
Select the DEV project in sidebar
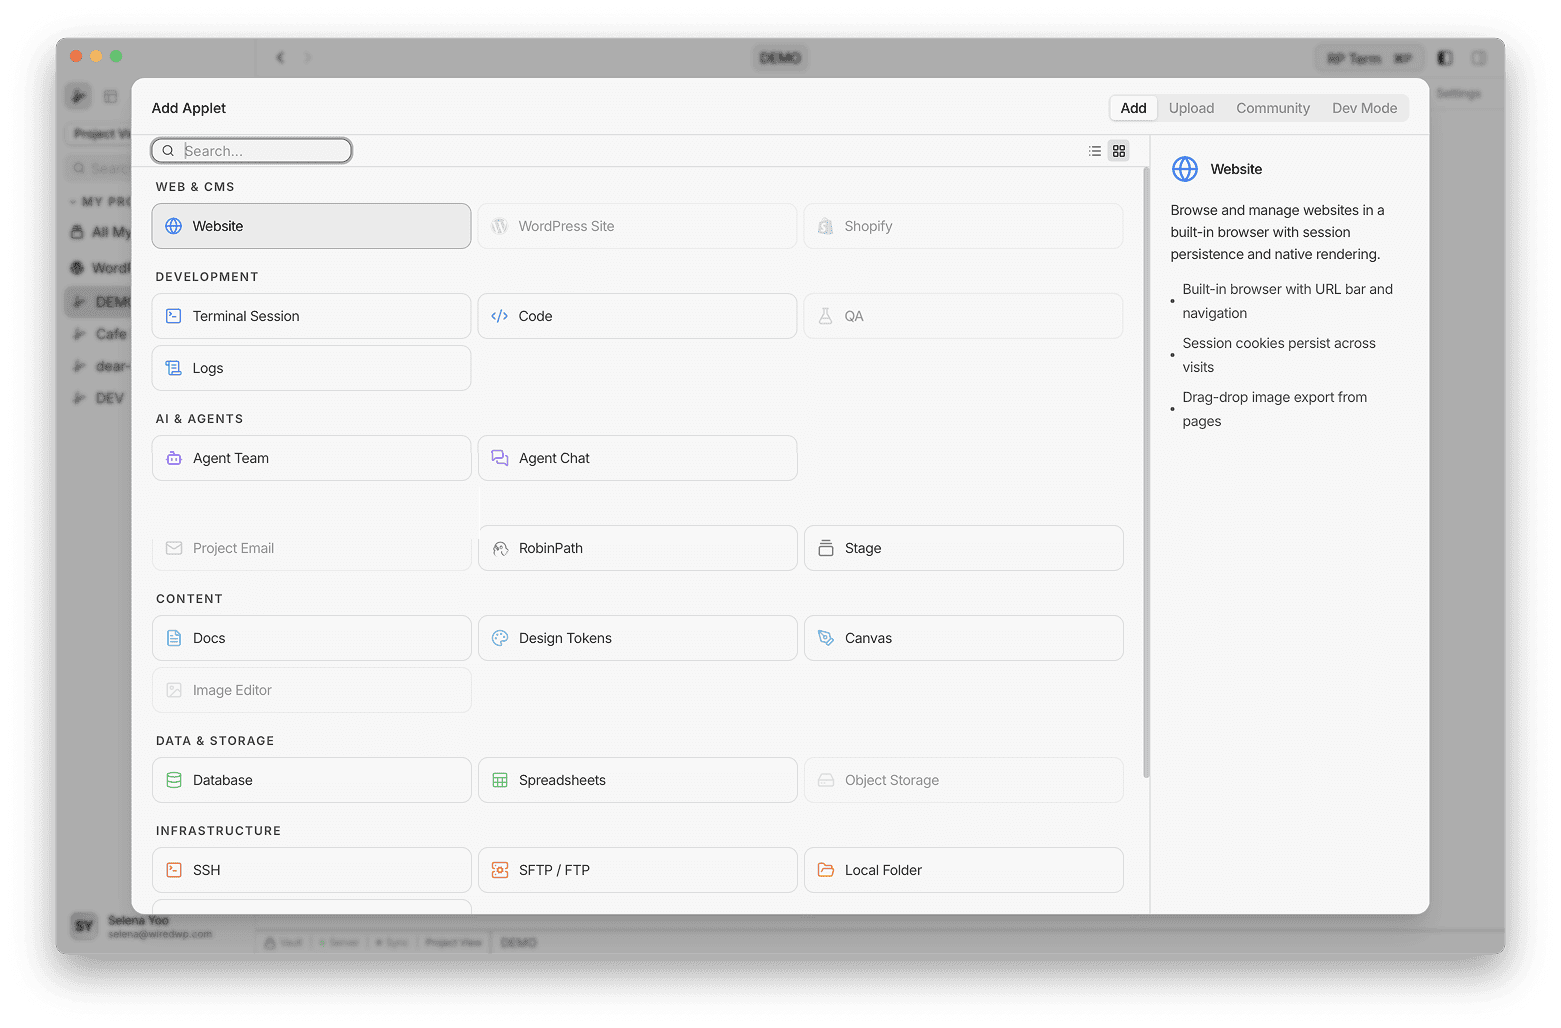(103, 397)
